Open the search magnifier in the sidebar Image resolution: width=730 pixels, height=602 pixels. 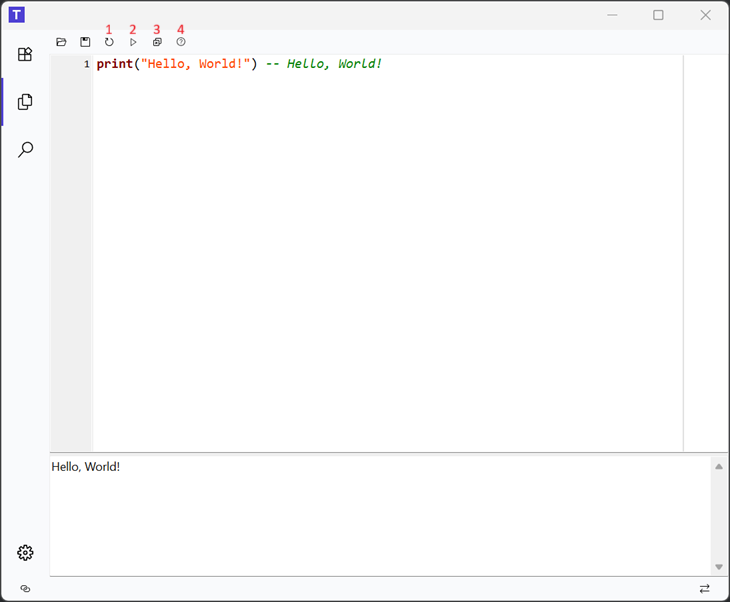coord(26,150)
